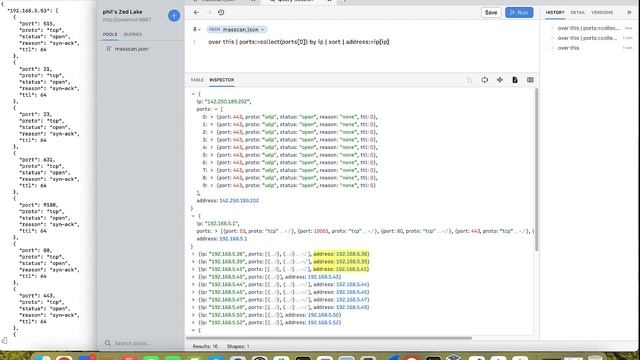Collapse the 192.168.5.1 record
The height and width of the screenshot is (360, 640).
point(193,216)
